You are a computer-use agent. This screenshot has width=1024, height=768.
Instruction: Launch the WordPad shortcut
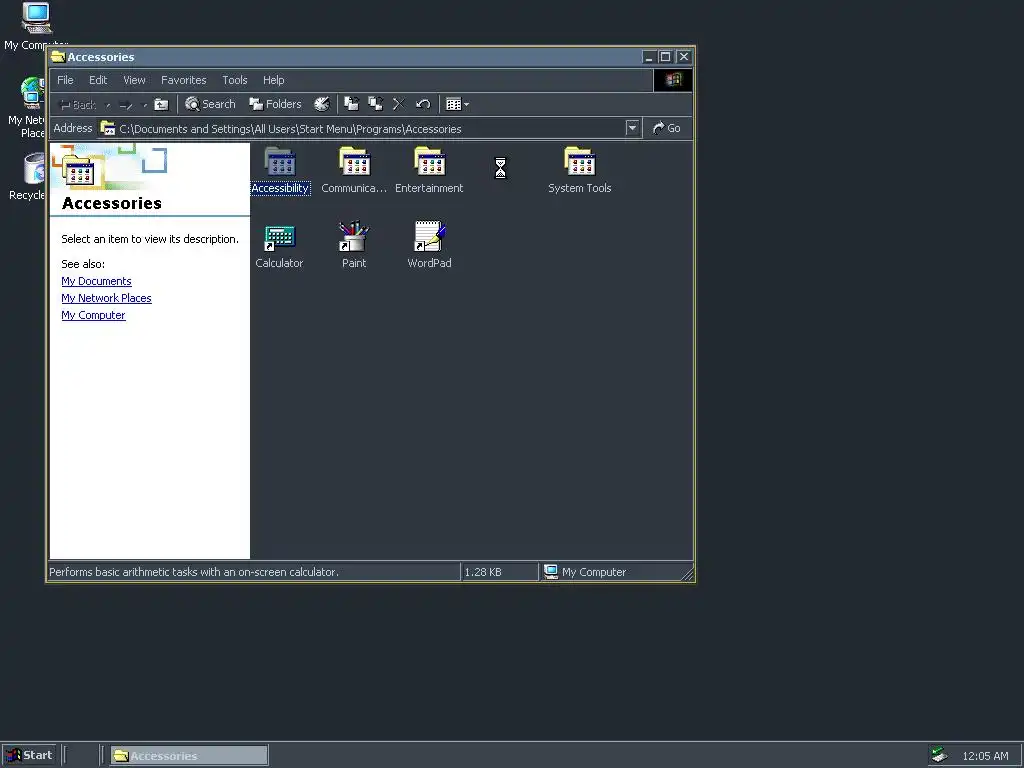click(x=429, y=245)
